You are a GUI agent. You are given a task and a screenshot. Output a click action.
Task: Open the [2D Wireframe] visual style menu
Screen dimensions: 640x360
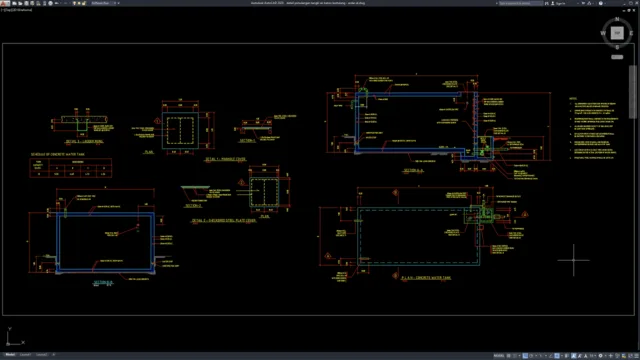click(x=22, y=10)
